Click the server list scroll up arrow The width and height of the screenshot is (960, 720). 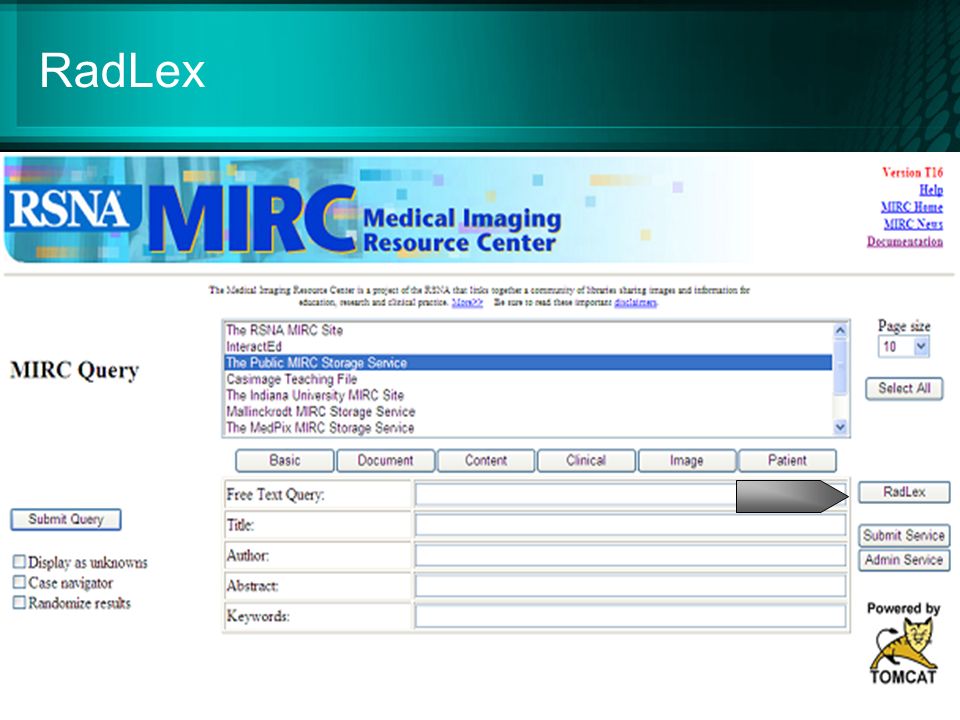pyautogui.click(x=841, y=331)
